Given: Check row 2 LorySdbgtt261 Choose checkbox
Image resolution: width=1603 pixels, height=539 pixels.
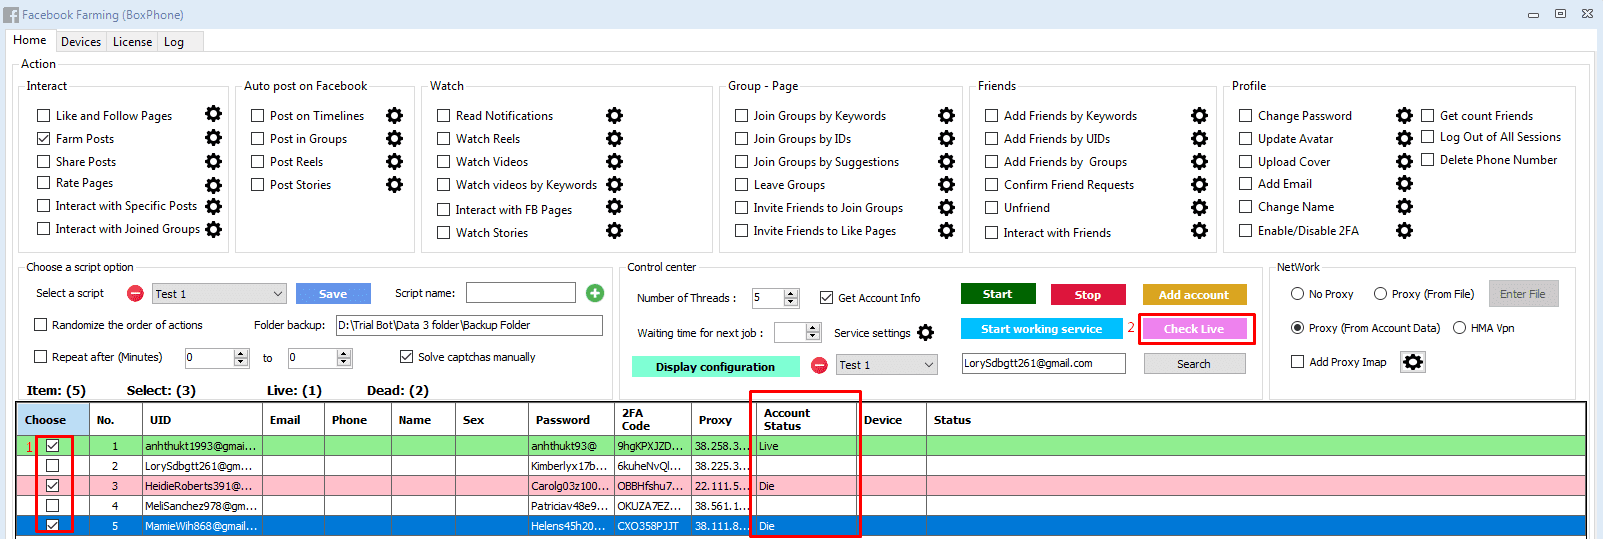Looking at the screenshot, I should click(x=52, y=466).
